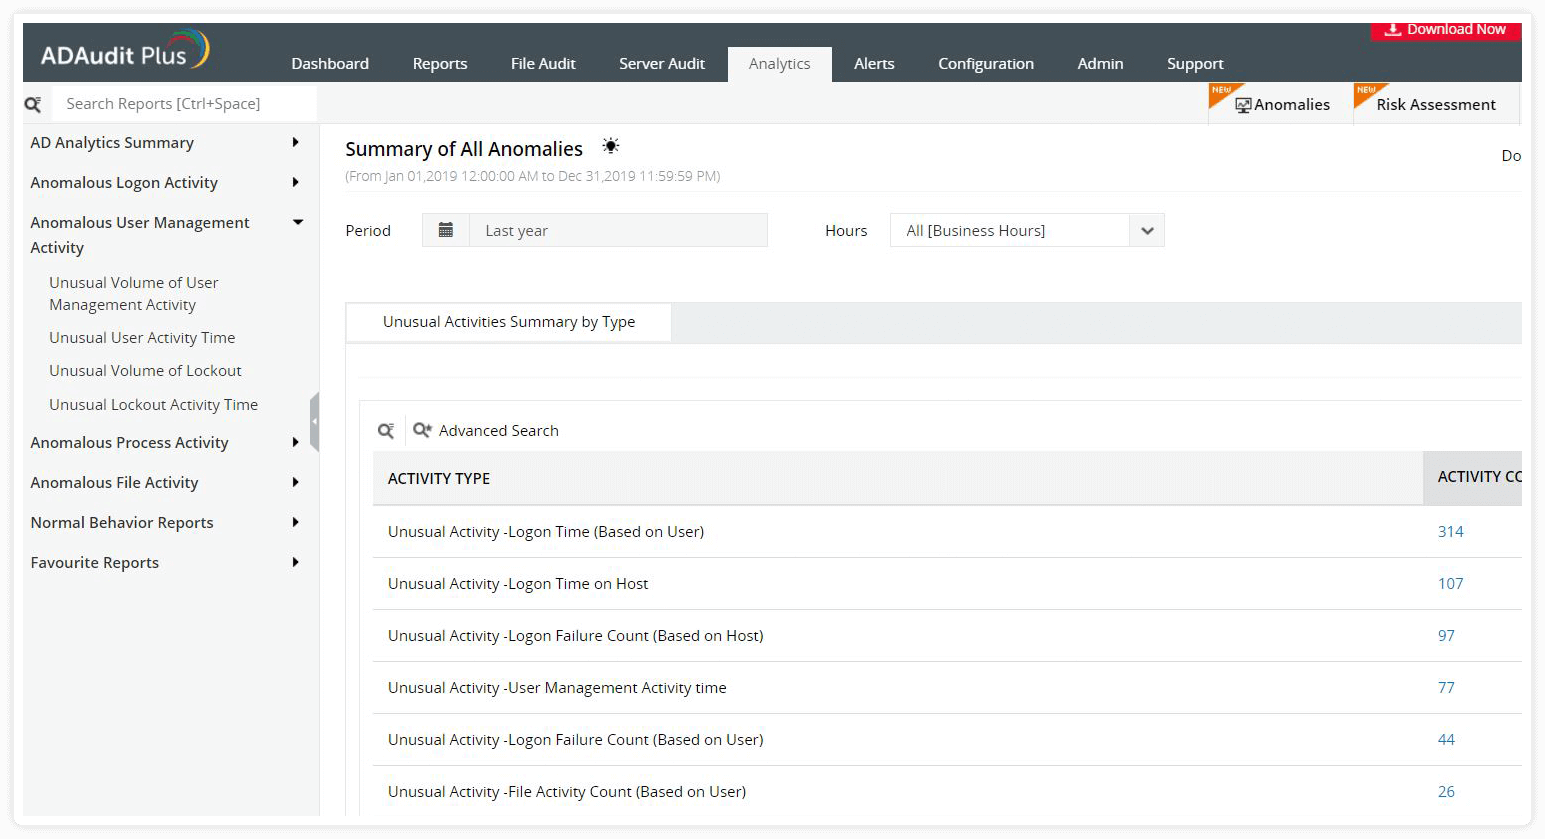Click activity count 26
Viewport: 1545px width, 839px height.
[x=1446, y=792]
